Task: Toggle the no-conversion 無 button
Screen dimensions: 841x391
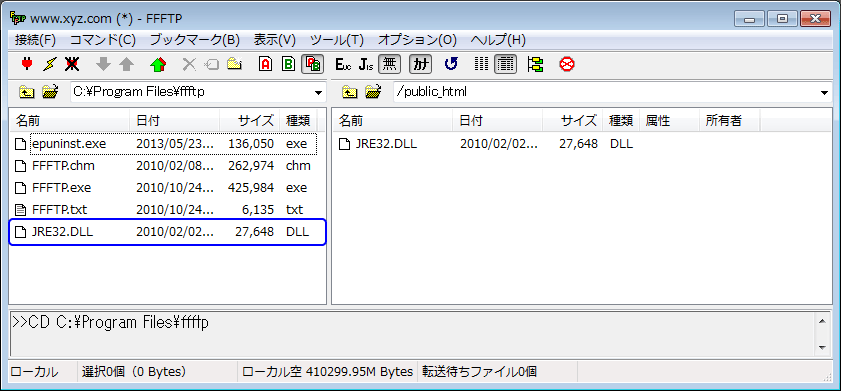Action: click(x=389, y=65)
